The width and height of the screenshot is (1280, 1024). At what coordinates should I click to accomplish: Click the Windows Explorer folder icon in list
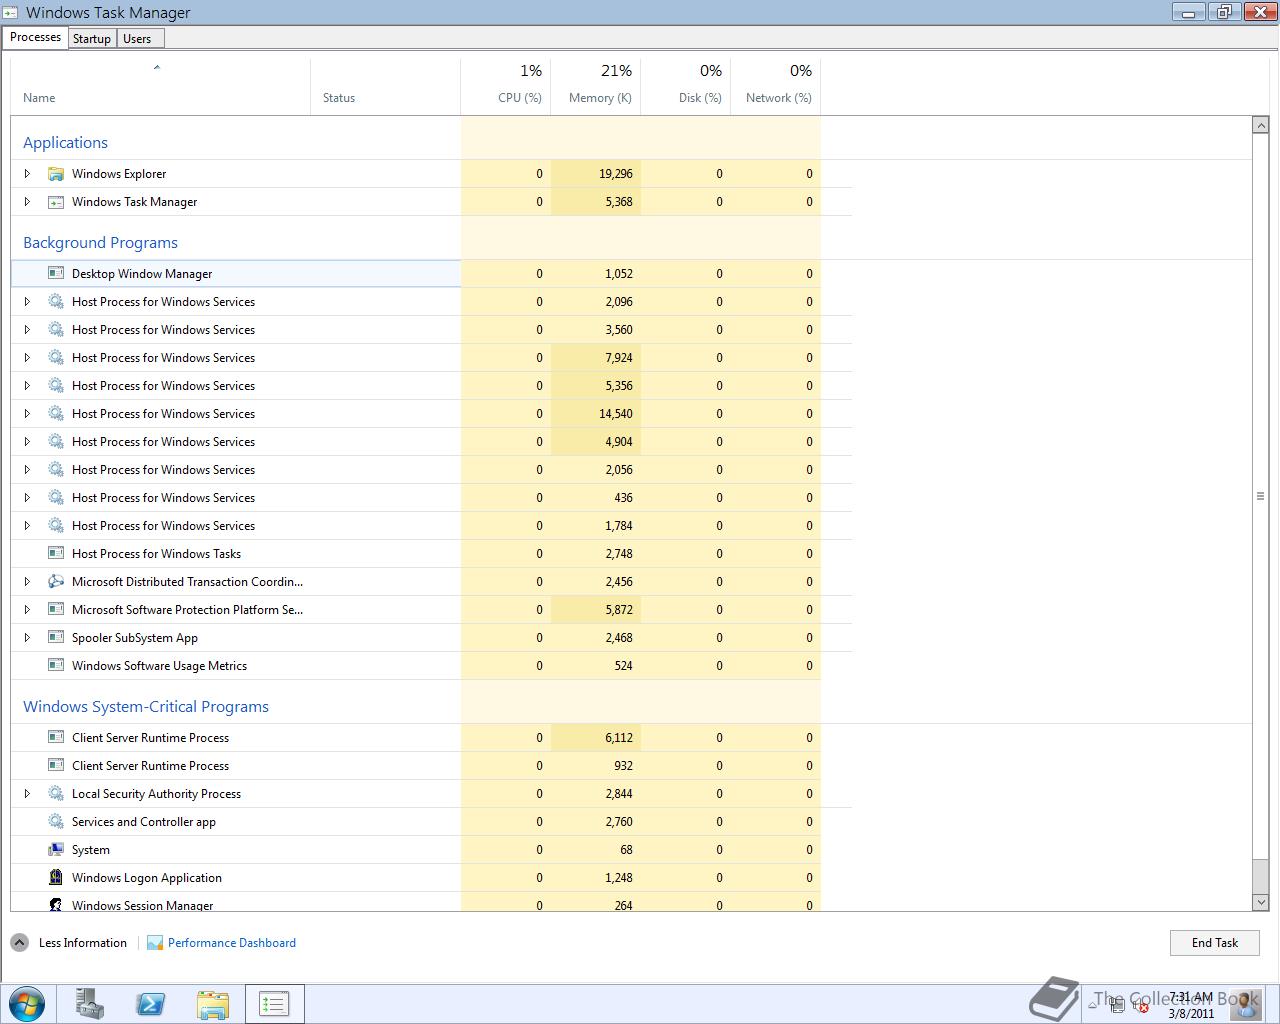56,174
